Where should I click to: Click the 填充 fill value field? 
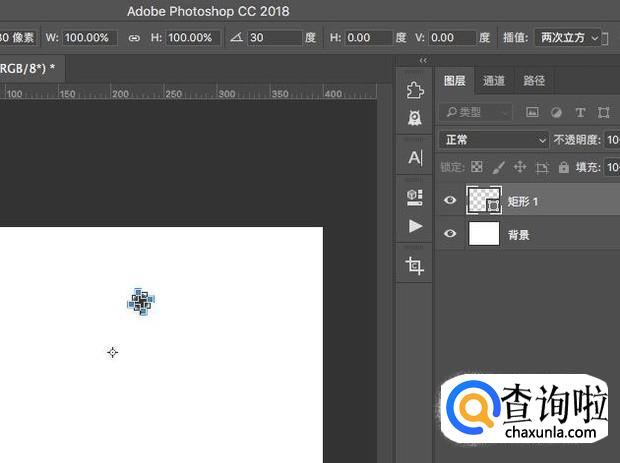pyautogui.click(x=612, y=167)
